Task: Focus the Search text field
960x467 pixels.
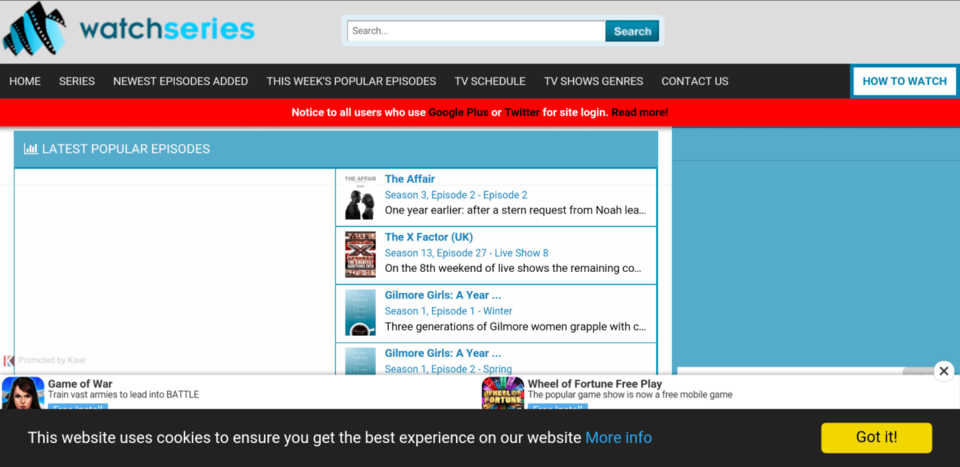Action: [476, 31]
